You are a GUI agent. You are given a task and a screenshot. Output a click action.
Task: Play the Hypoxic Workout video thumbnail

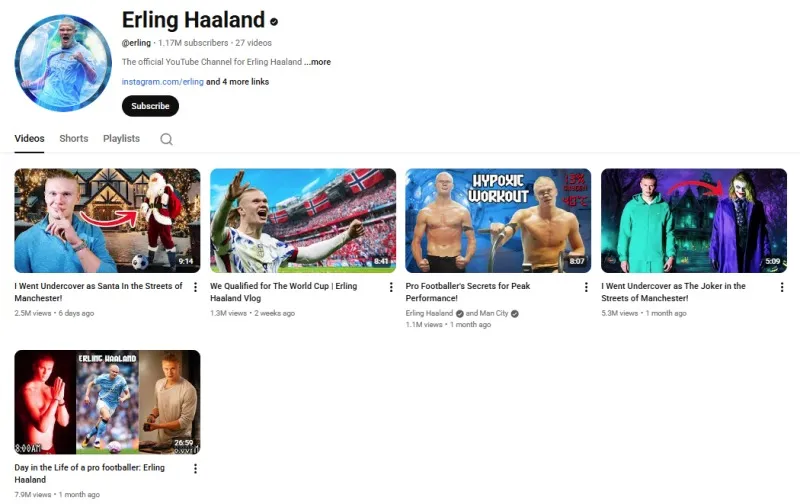tap(498, 220)
